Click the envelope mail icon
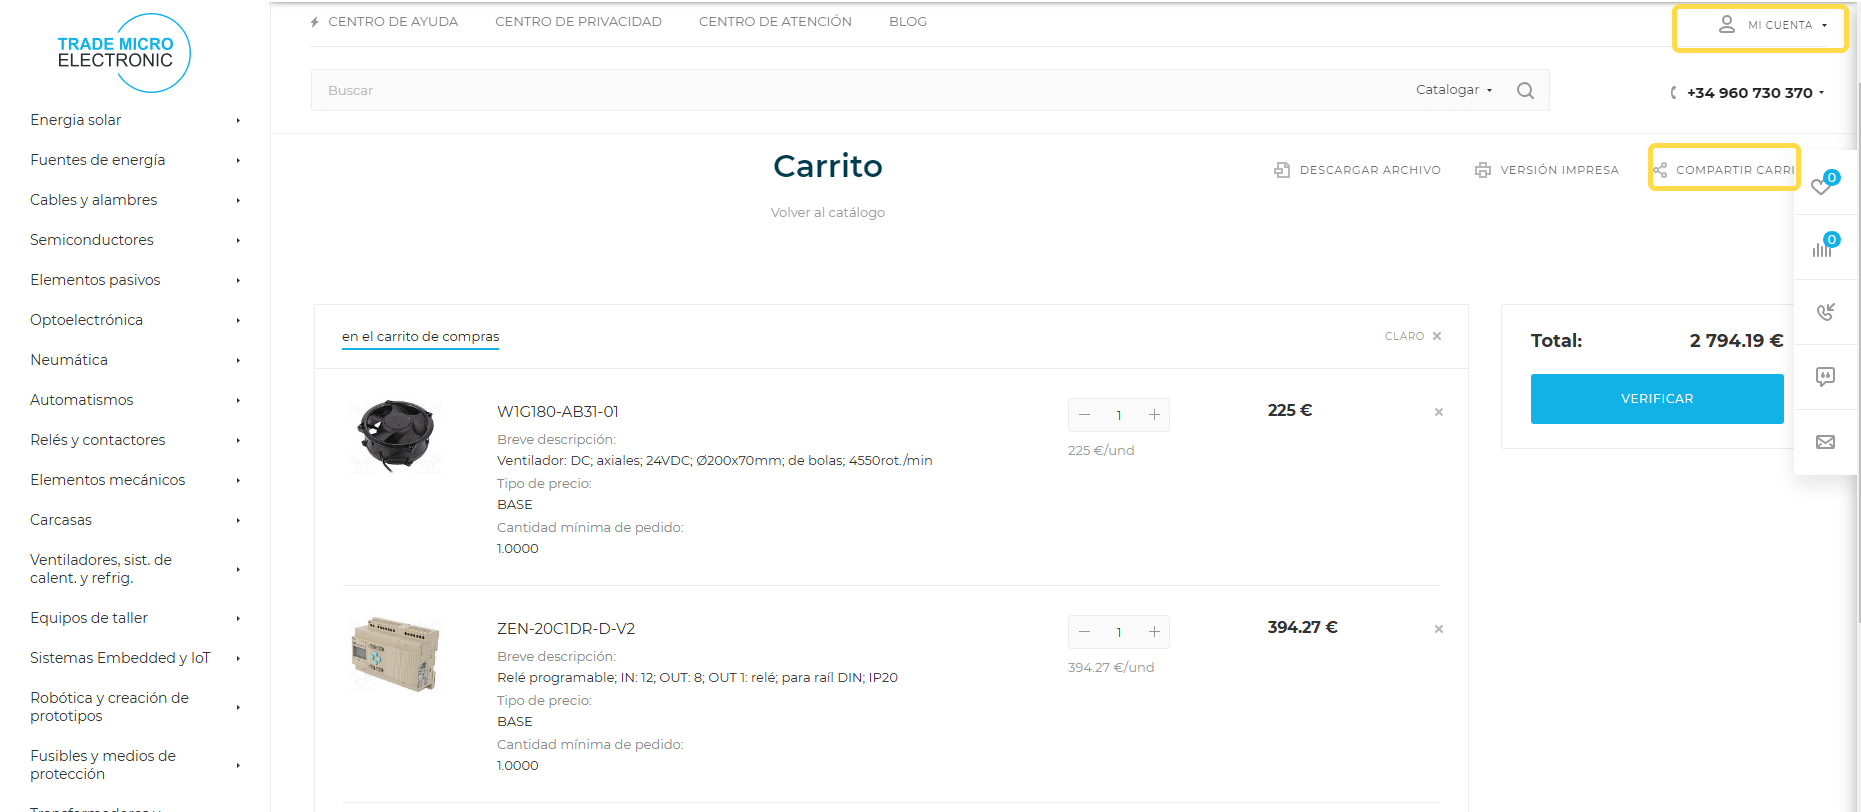 pyautogui.click(x=1825, y=442)
